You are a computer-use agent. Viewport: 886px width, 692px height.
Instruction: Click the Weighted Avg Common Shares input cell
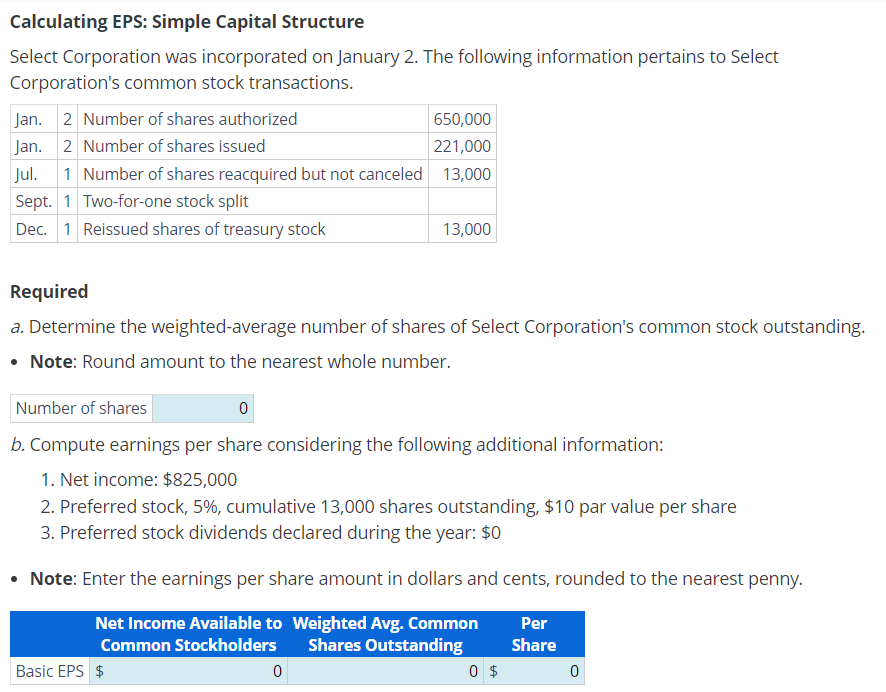click(x=385, y=671)
